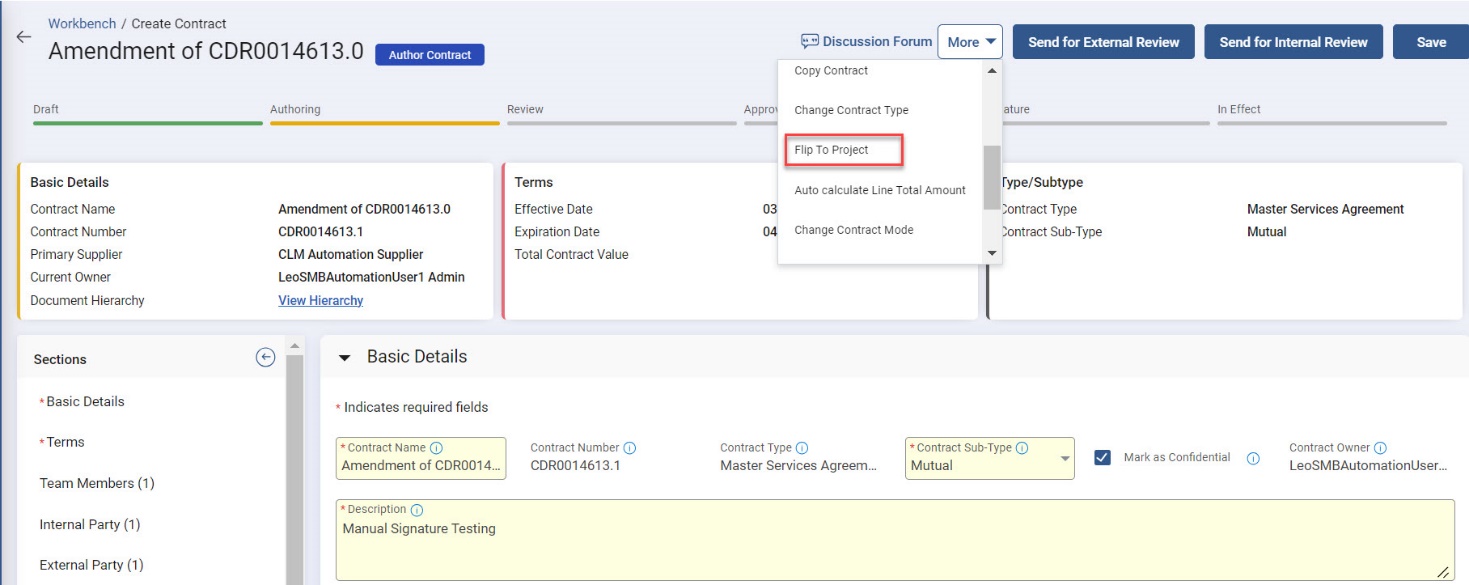Open the View Hierarchy link
The image size is (1469, 585).
coord(320,301)
